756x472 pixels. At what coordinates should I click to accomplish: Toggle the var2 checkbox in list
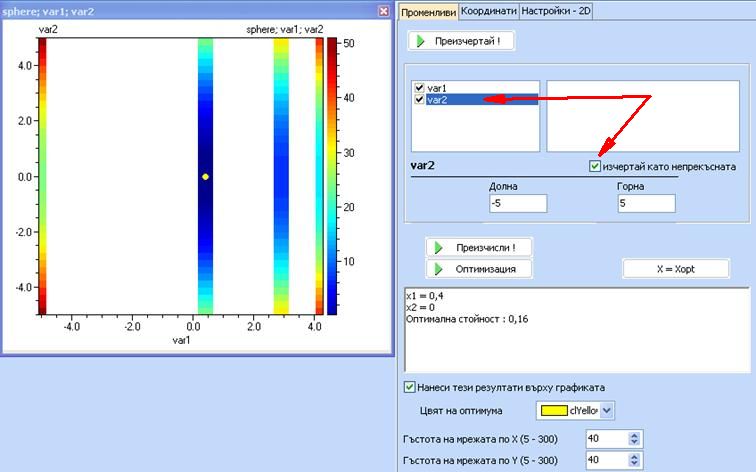pyautogui.click(x=420, y=100)
